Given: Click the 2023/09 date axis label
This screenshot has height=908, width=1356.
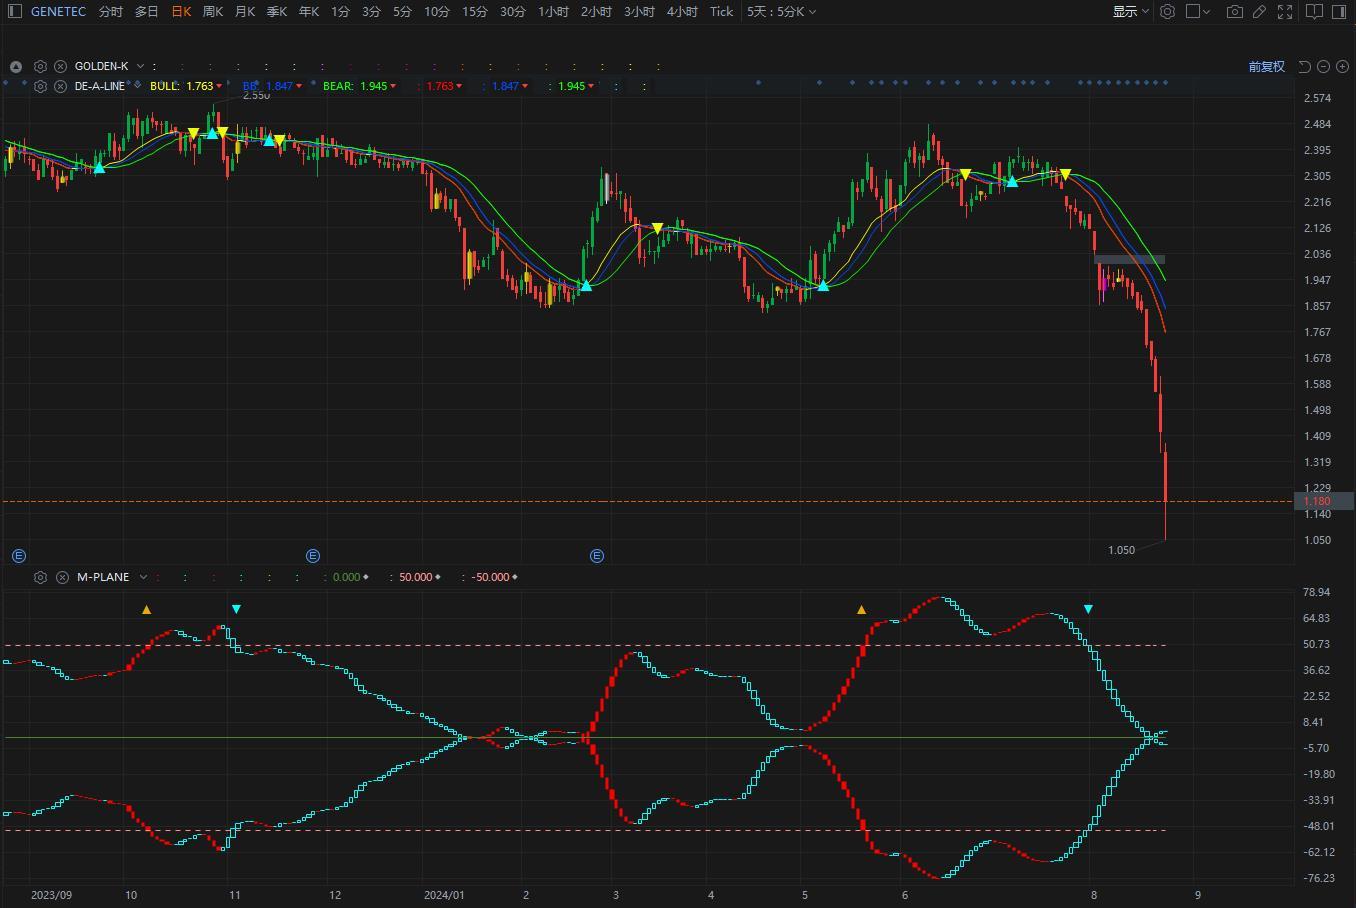Looking at the screenshot, I should (51, 895).
